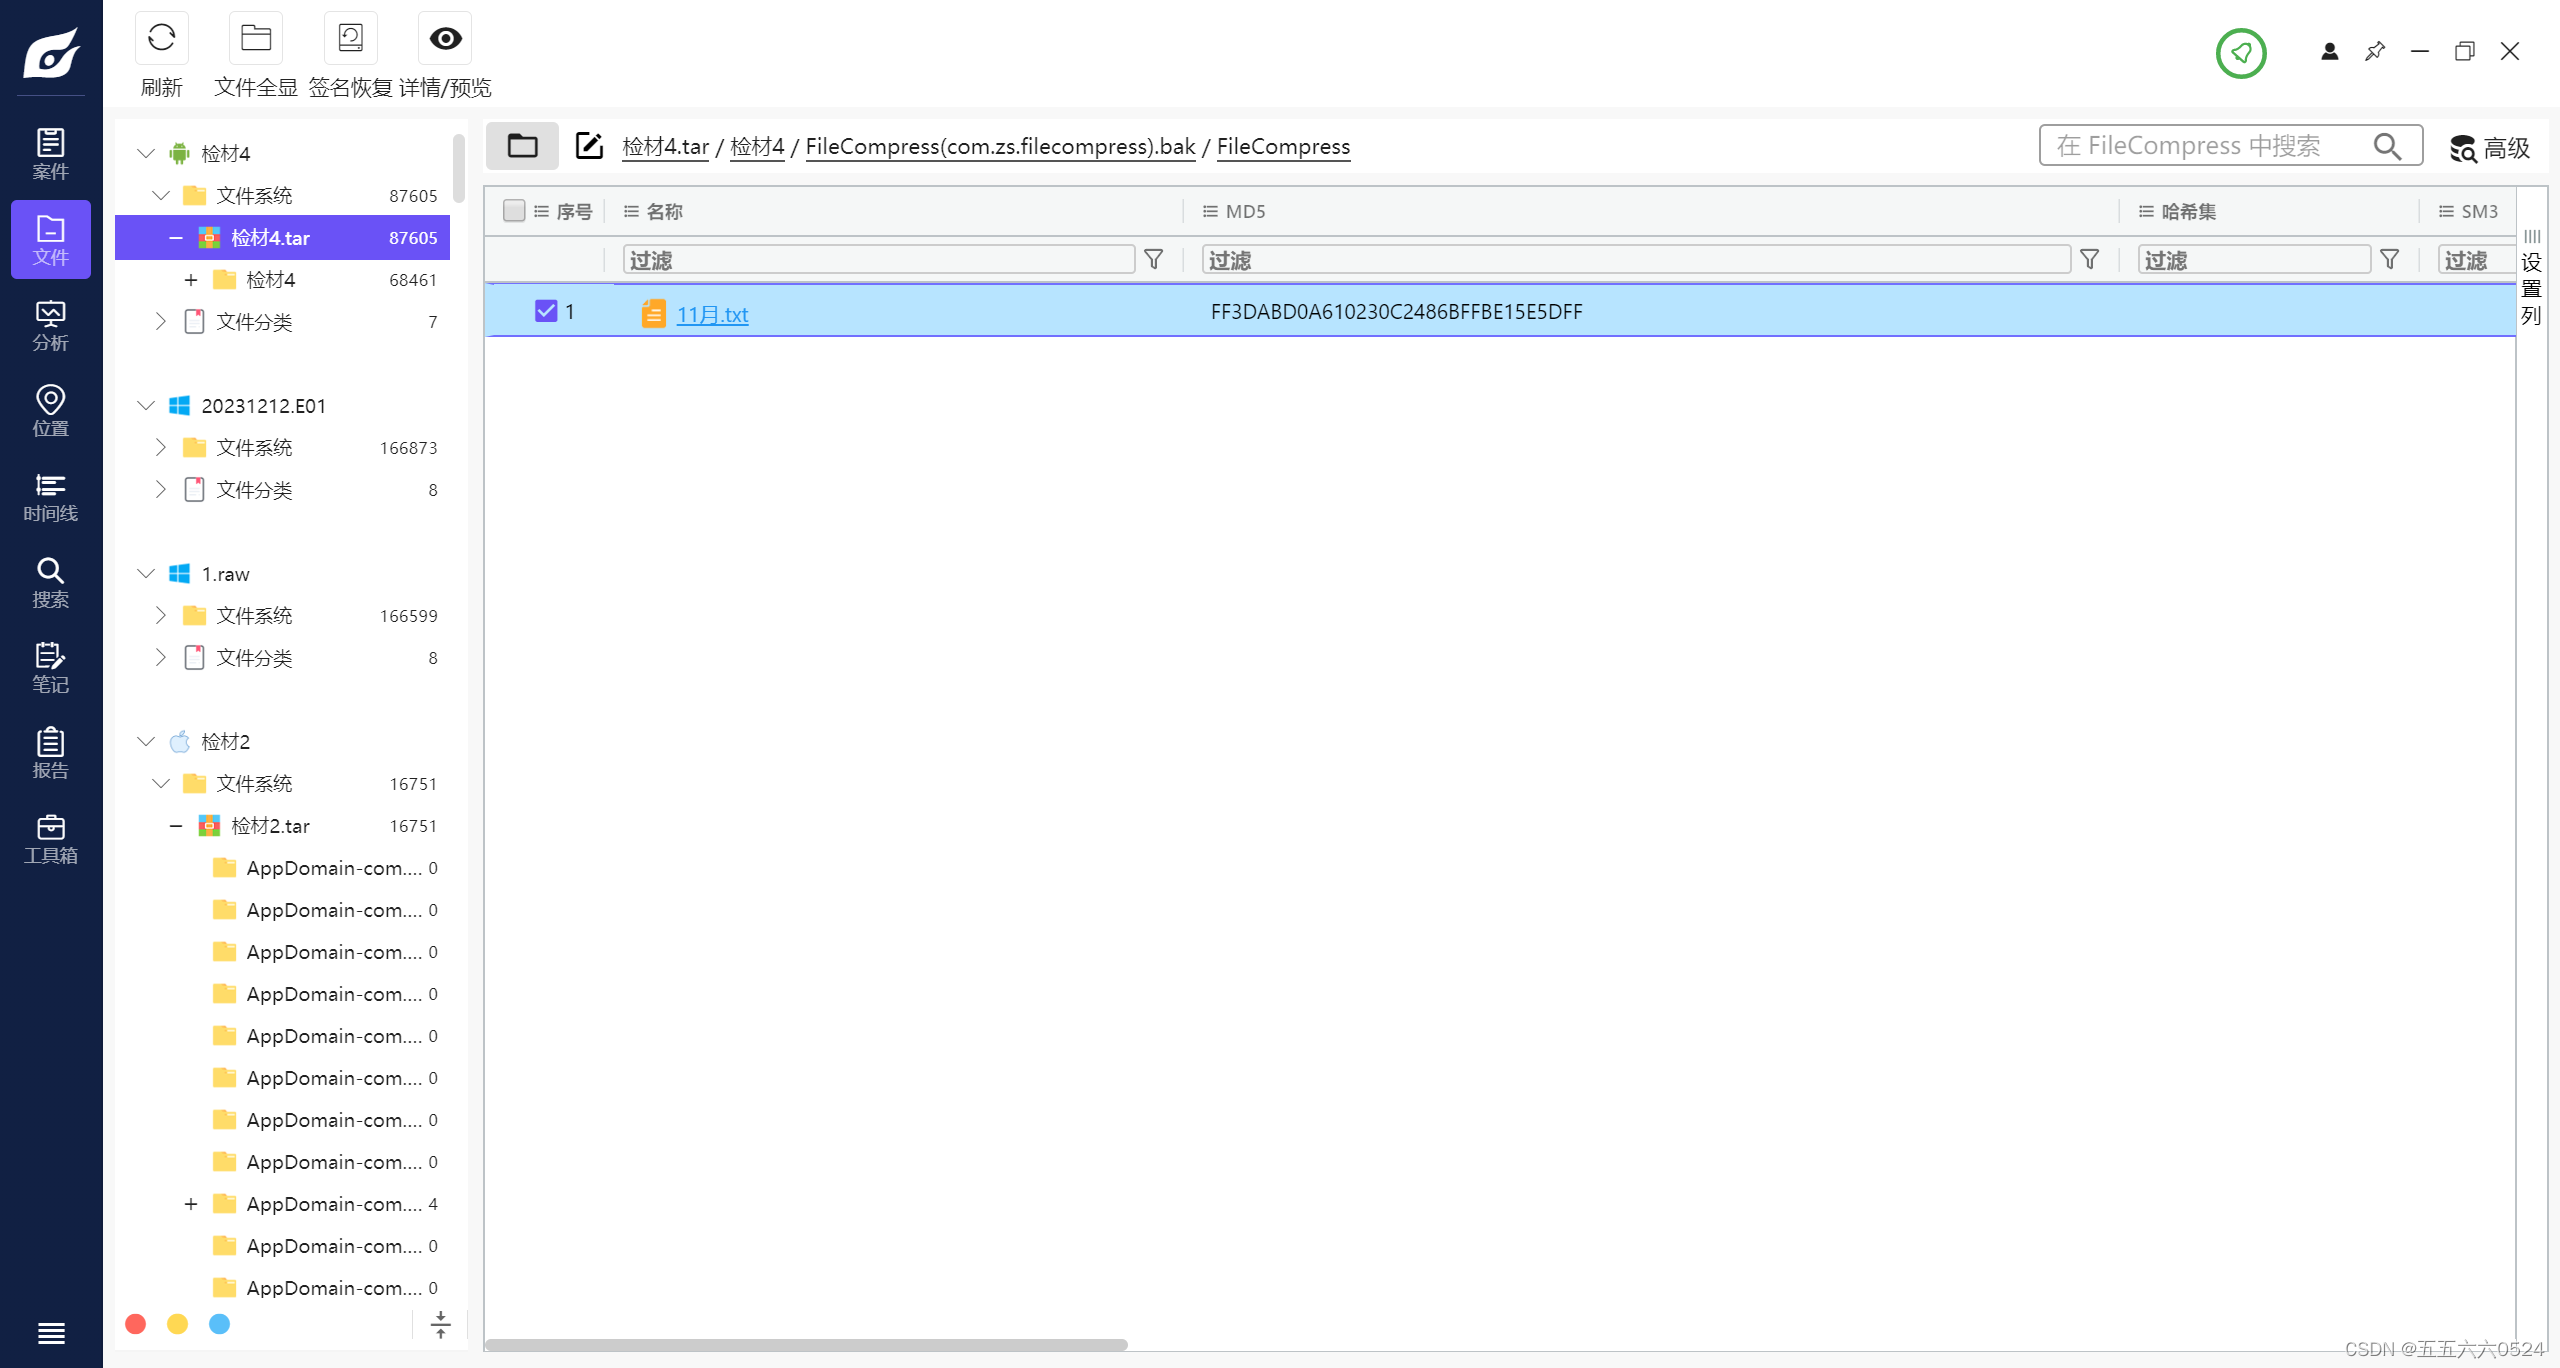The image size is (2560, 1368).
Task: Open the 签名恢复 signature recovery tool
Action: coord(350,39)
